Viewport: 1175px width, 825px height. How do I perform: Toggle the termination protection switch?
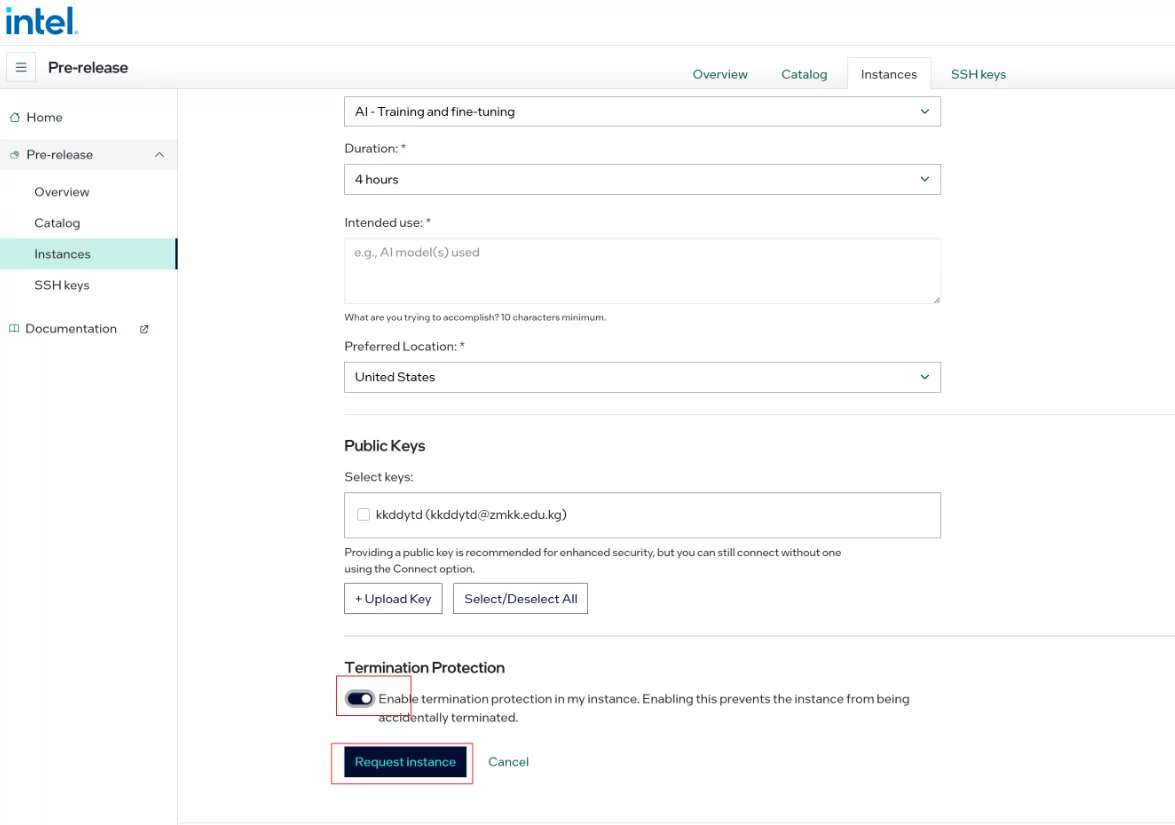coord(360,699)
